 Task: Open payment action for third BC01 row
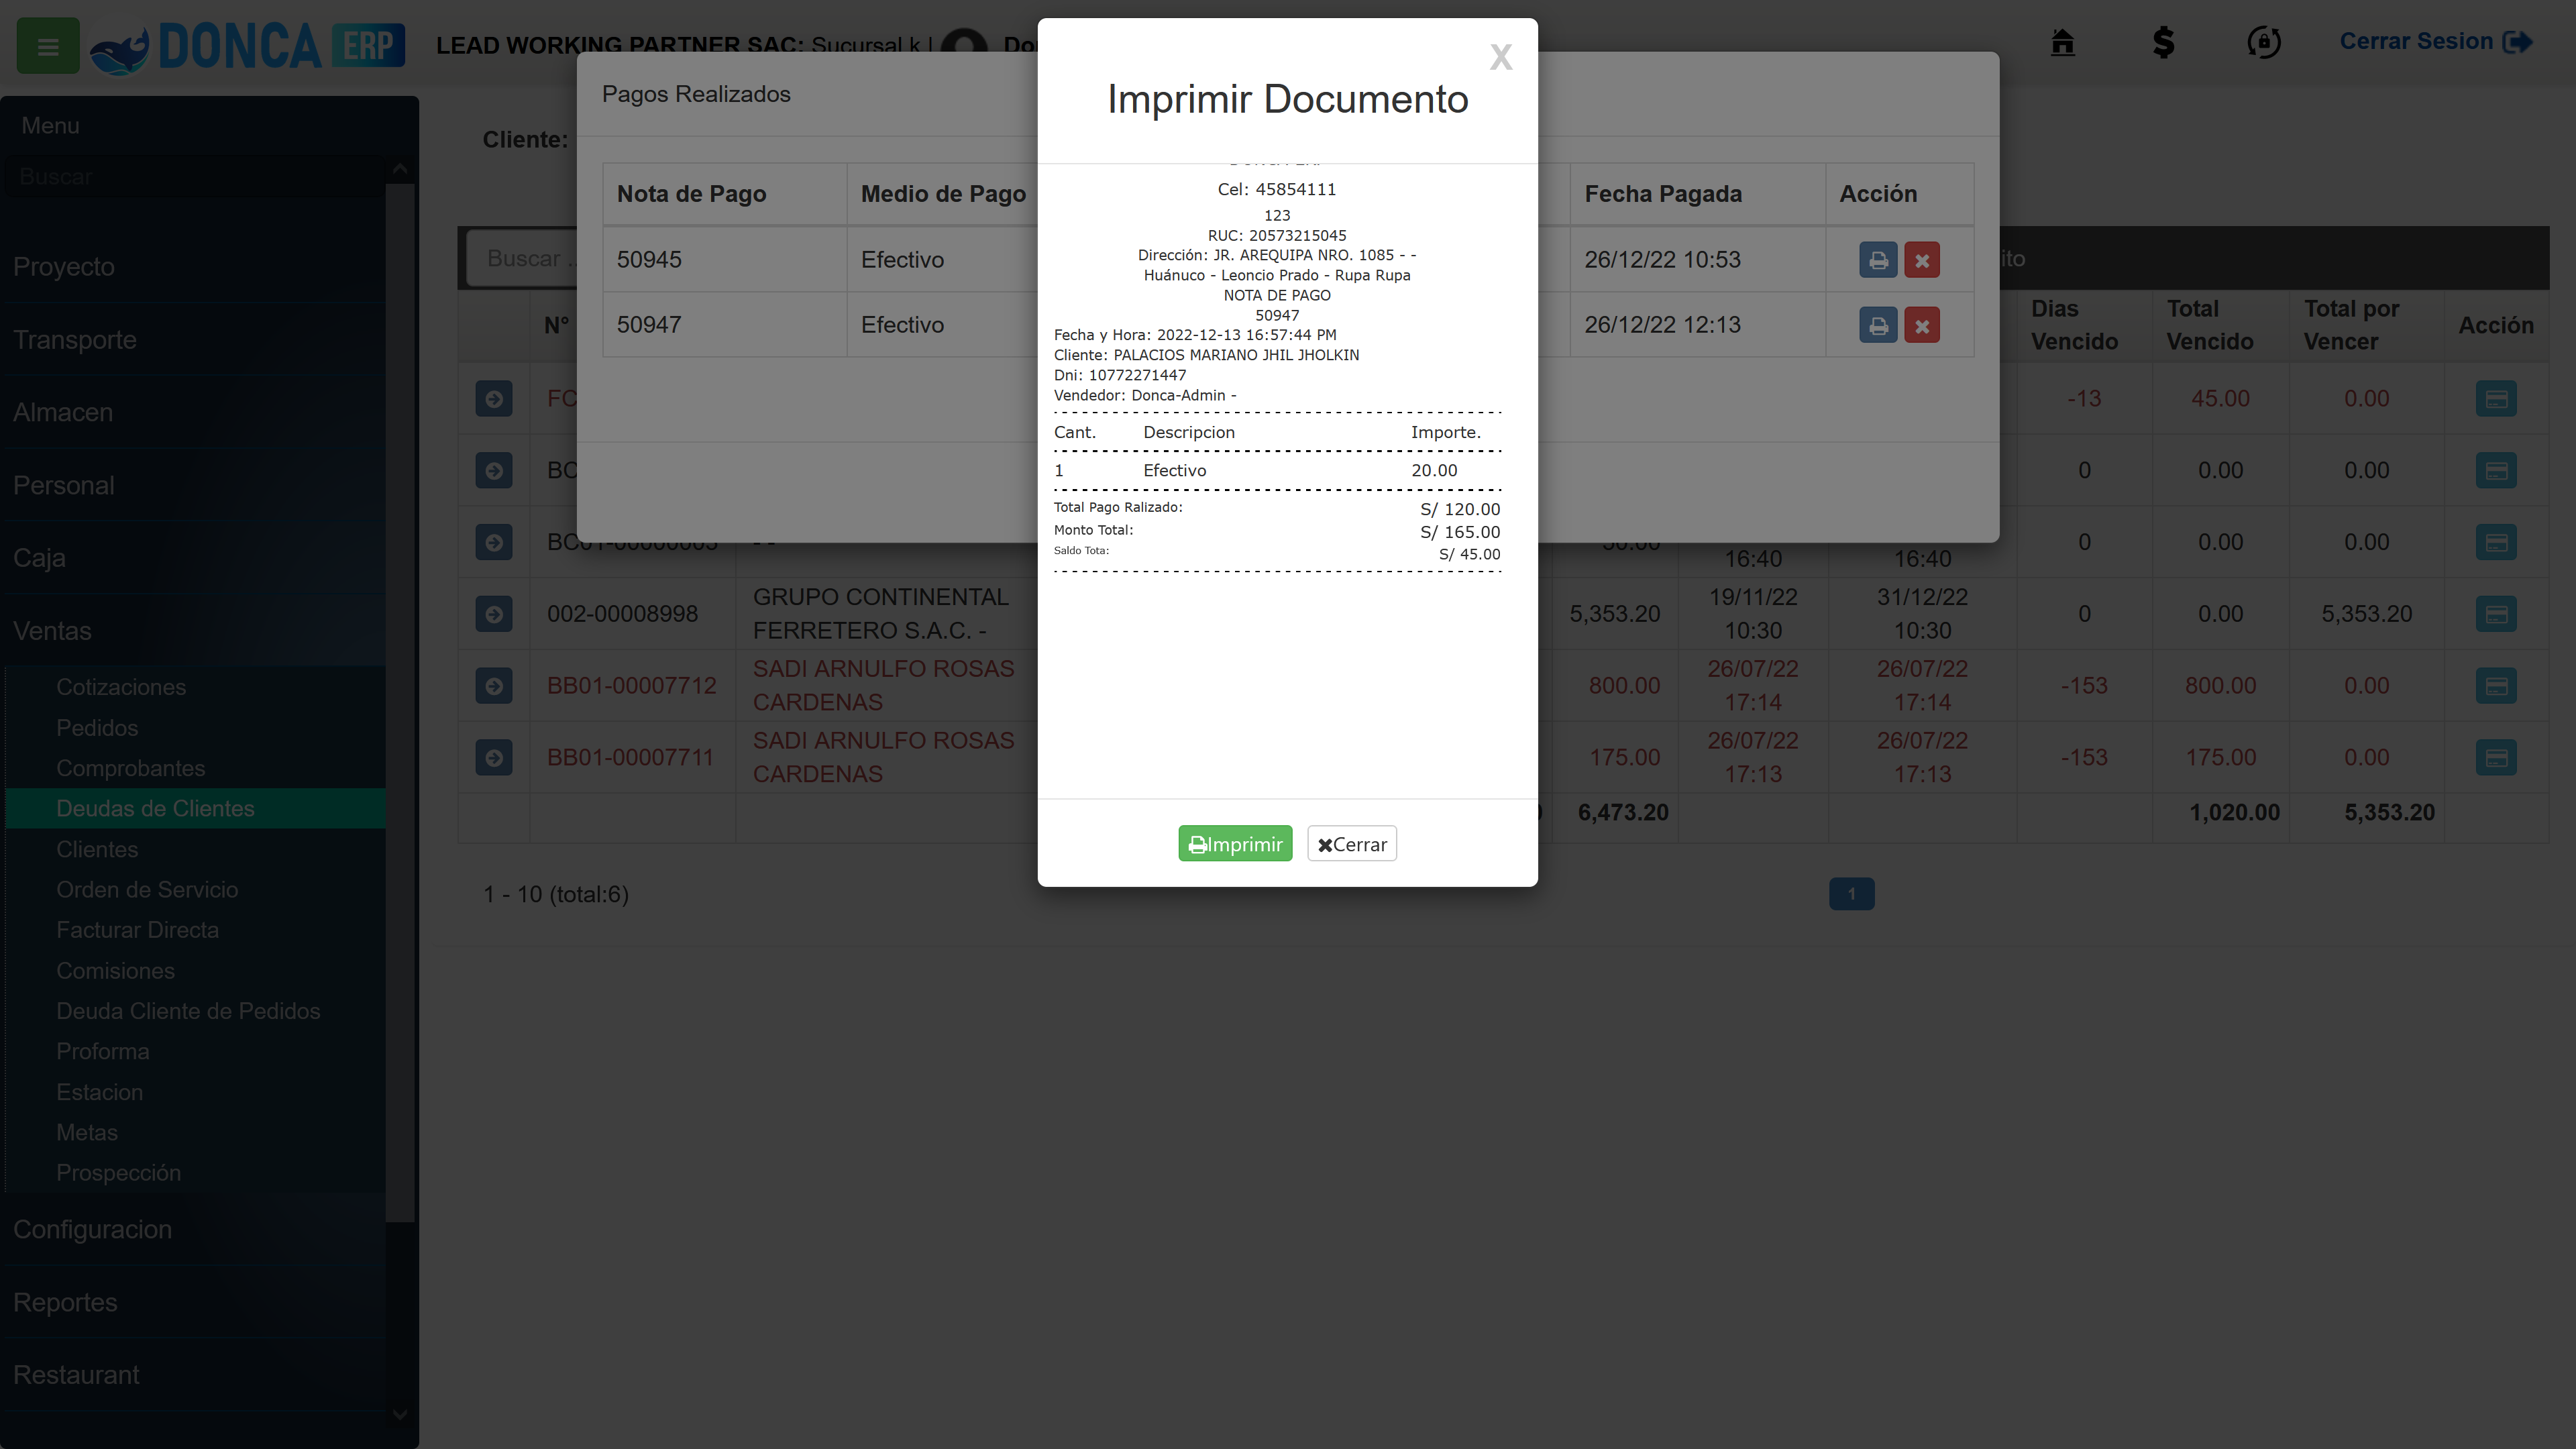click(2496, 543)
